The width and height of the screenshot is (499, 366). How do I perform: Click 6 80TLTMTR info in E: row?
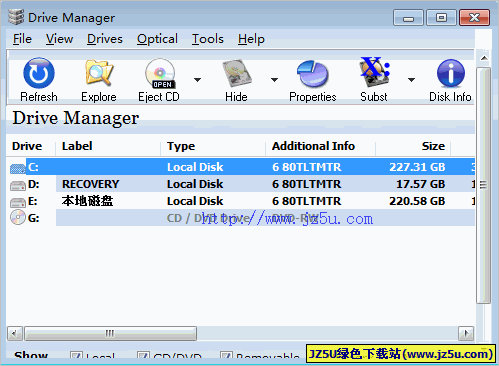[x=307, y=201]
